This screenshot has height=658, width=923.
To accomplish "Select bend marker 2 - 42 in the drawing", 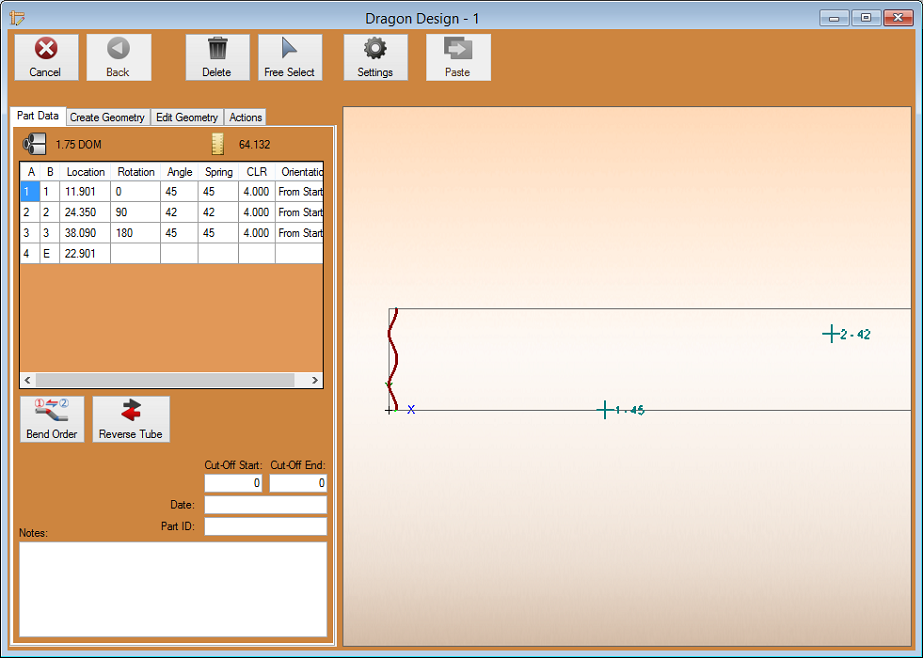I will tap(846, 334).
